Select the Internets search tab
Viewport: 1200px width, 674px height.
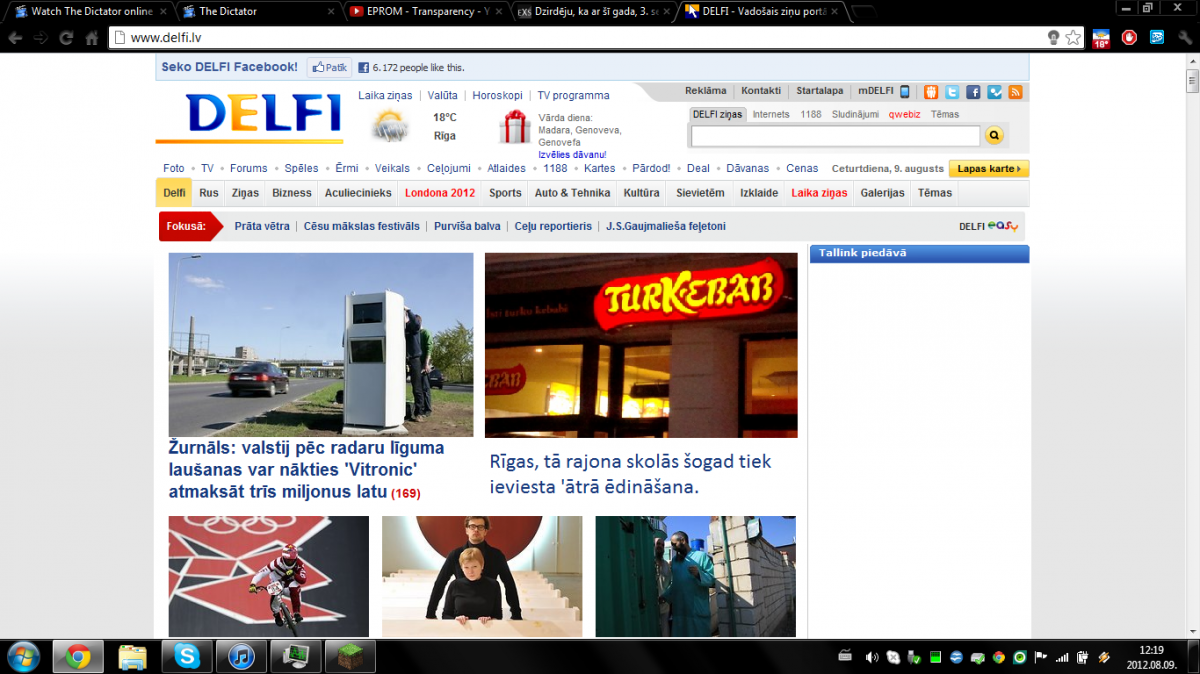click(x=771, y=114)
